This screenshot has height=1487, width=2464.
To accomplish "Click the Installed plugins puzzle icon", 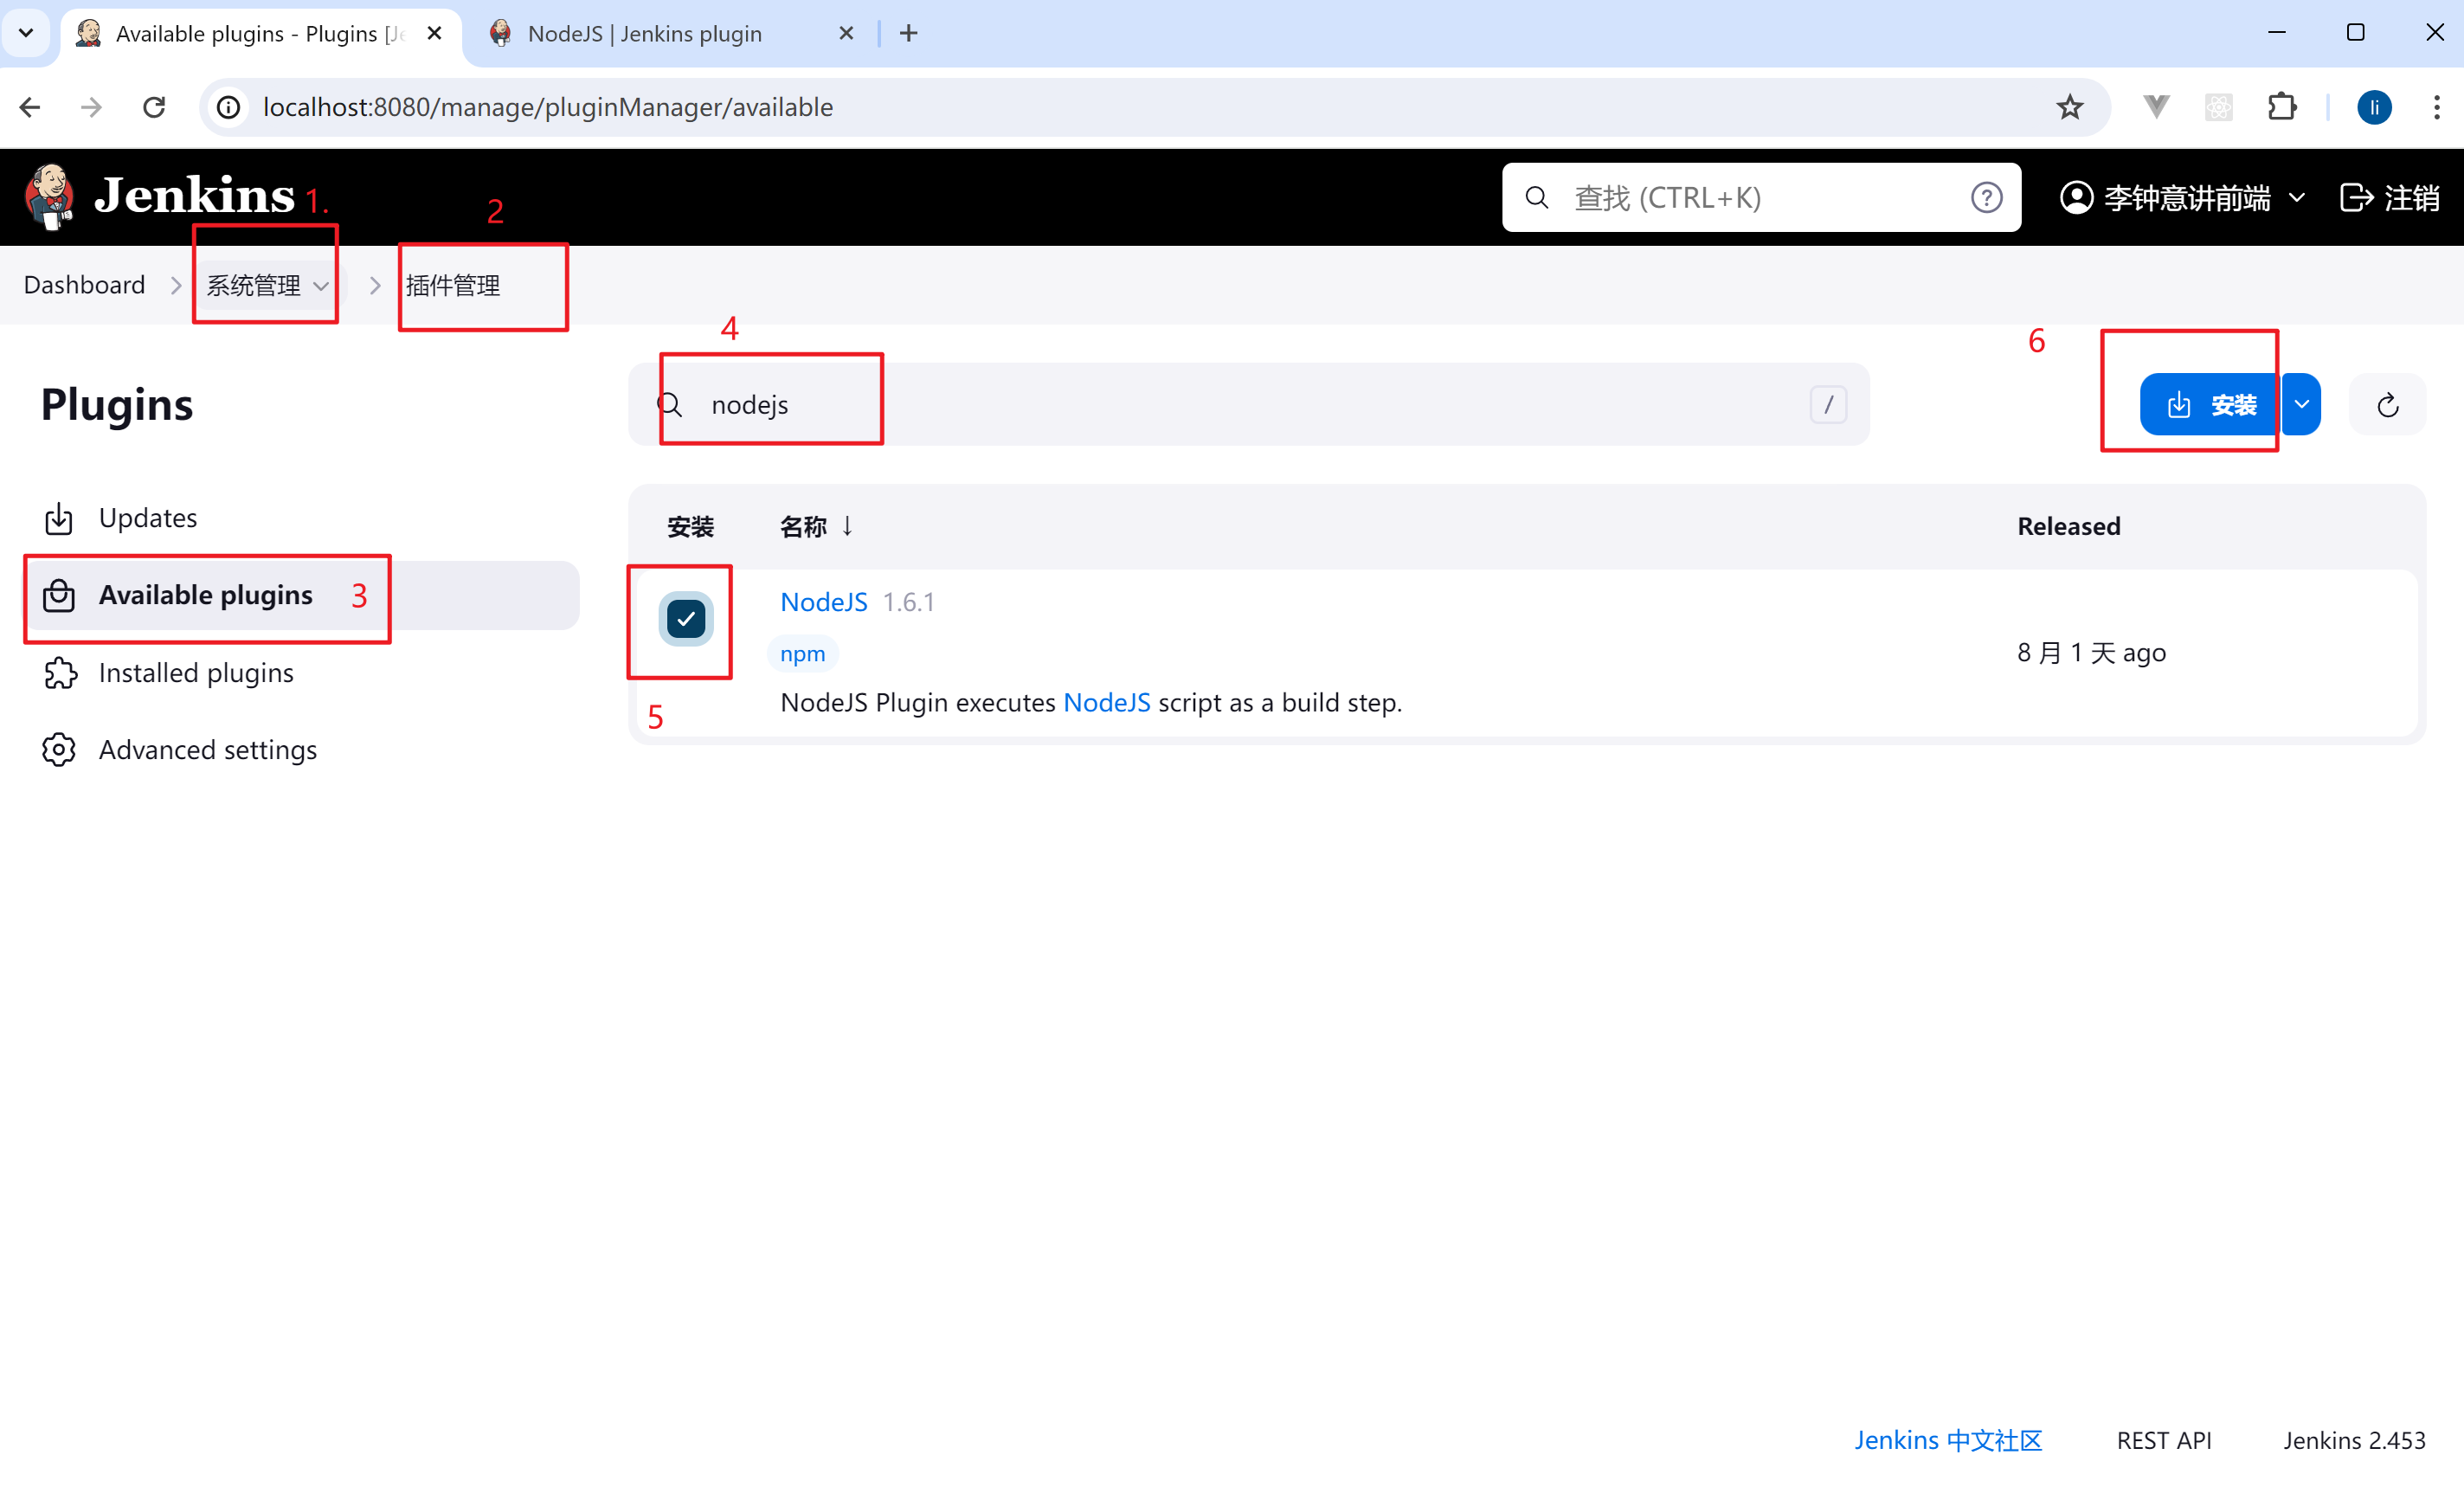I will click(x=59, y=673).
